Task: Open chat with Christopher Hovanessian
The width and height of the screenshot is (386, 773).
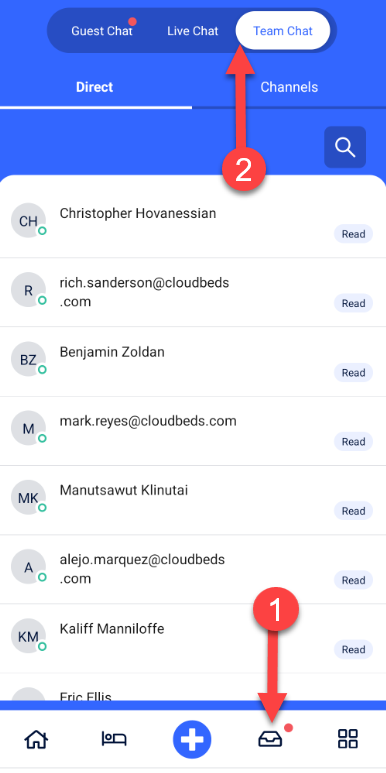Action: point(193,223)
